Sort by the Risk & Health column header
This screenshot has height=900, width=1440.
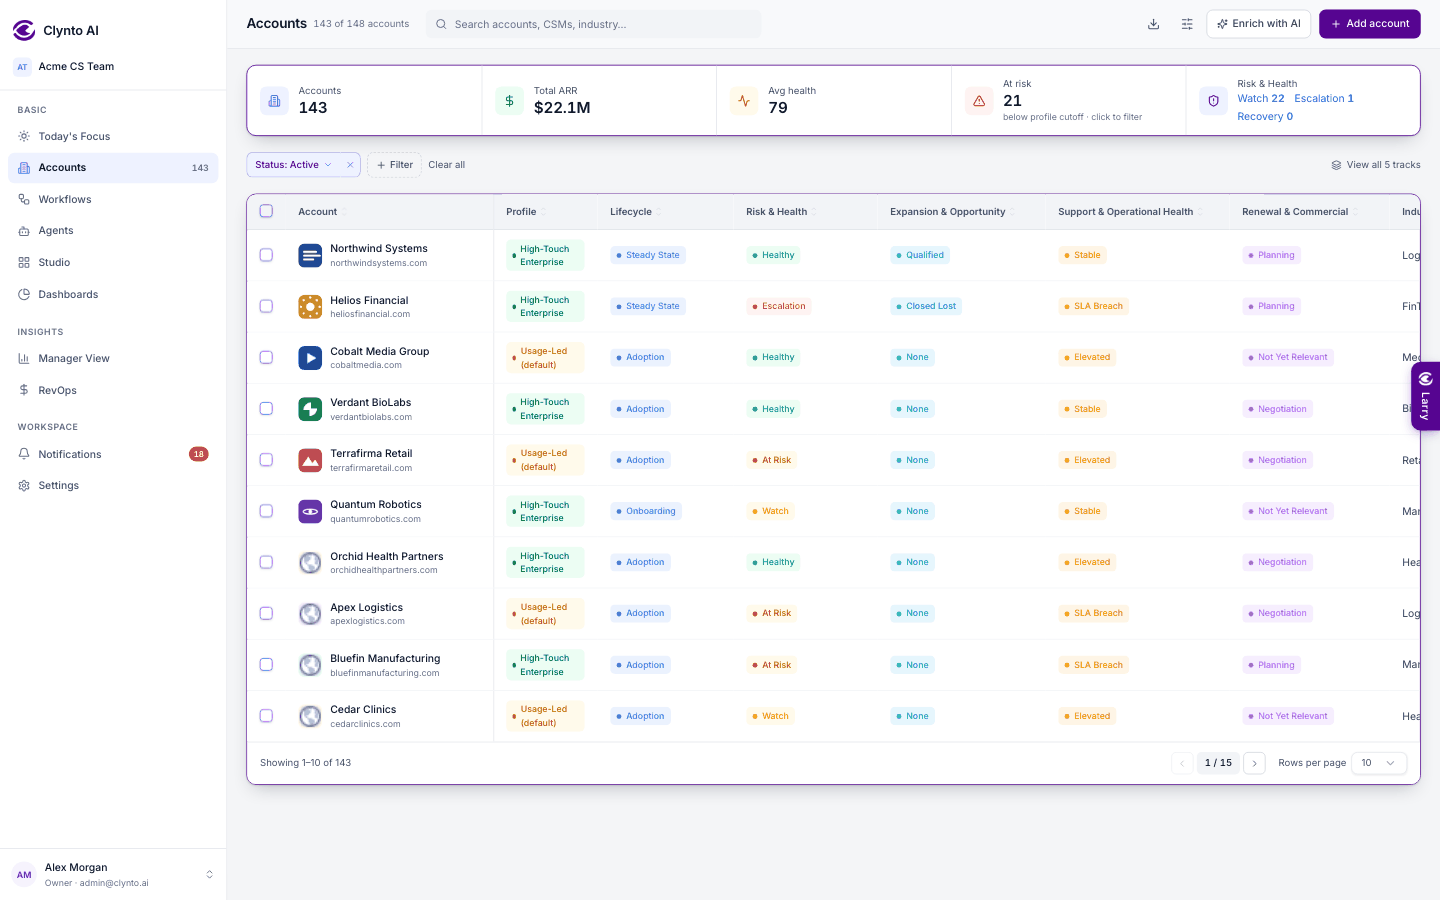pos(780,212)
